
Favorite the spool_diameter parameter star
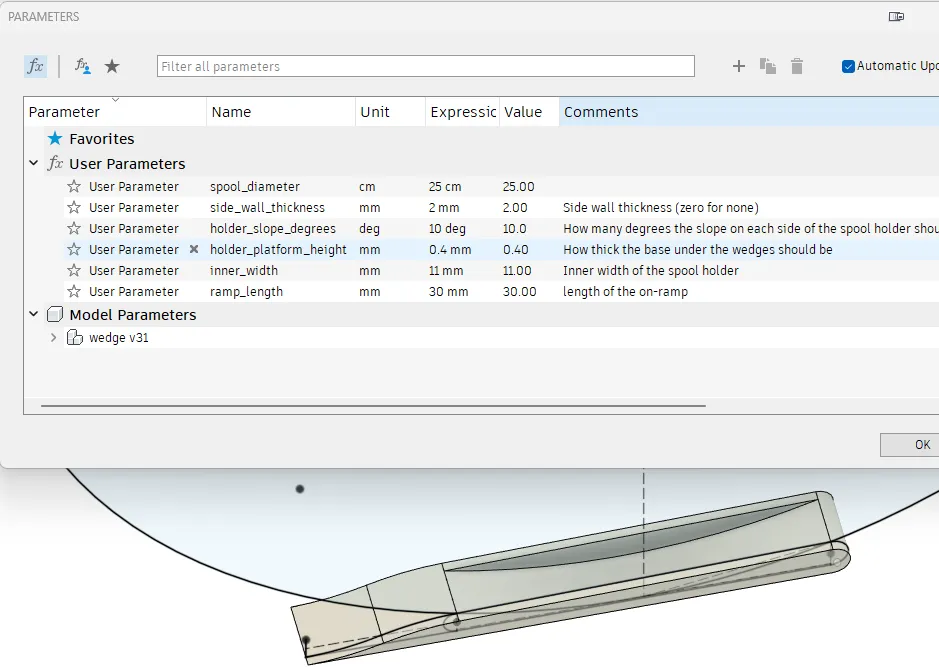pyautogui.click(x=74, y=187)
